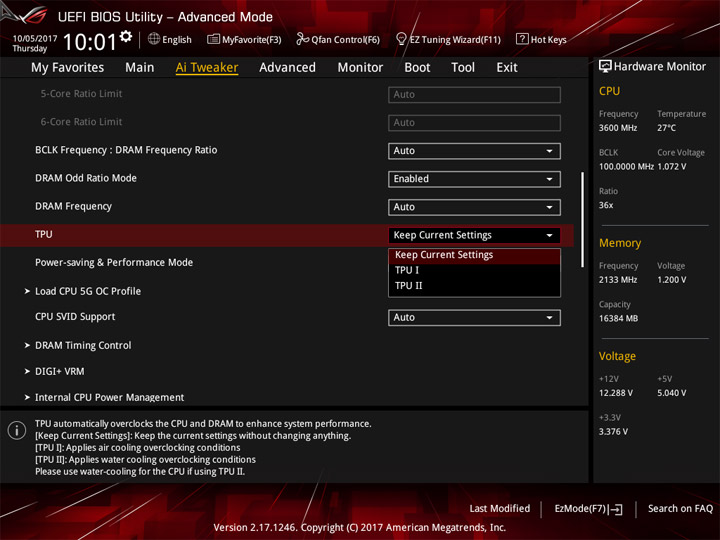Choose TPU I option
Viewport: 720px width, 540px height.
tap(474, 270)
